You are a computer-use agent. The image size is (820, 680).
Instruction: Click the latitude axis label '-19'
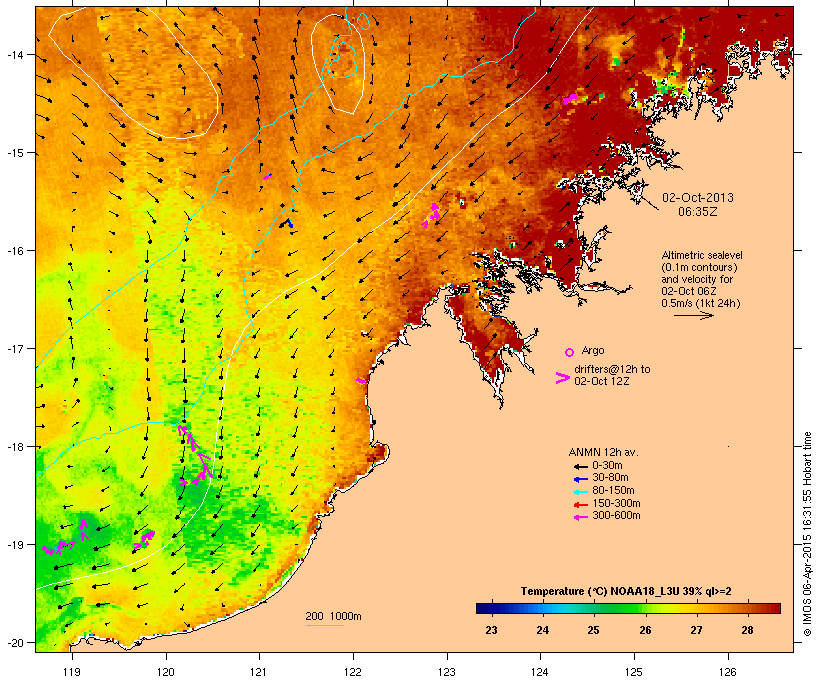click(x=15, y=545)
